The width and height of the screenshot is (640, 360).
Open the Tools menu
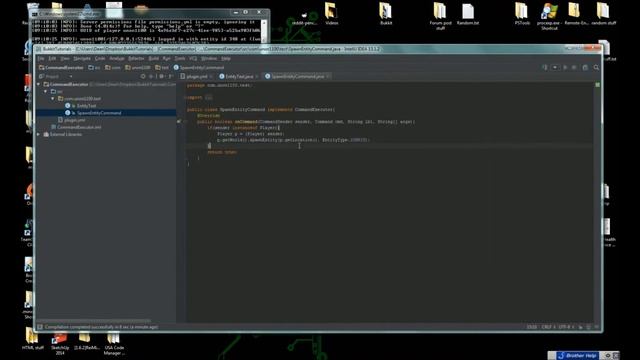tap(180, 58)
